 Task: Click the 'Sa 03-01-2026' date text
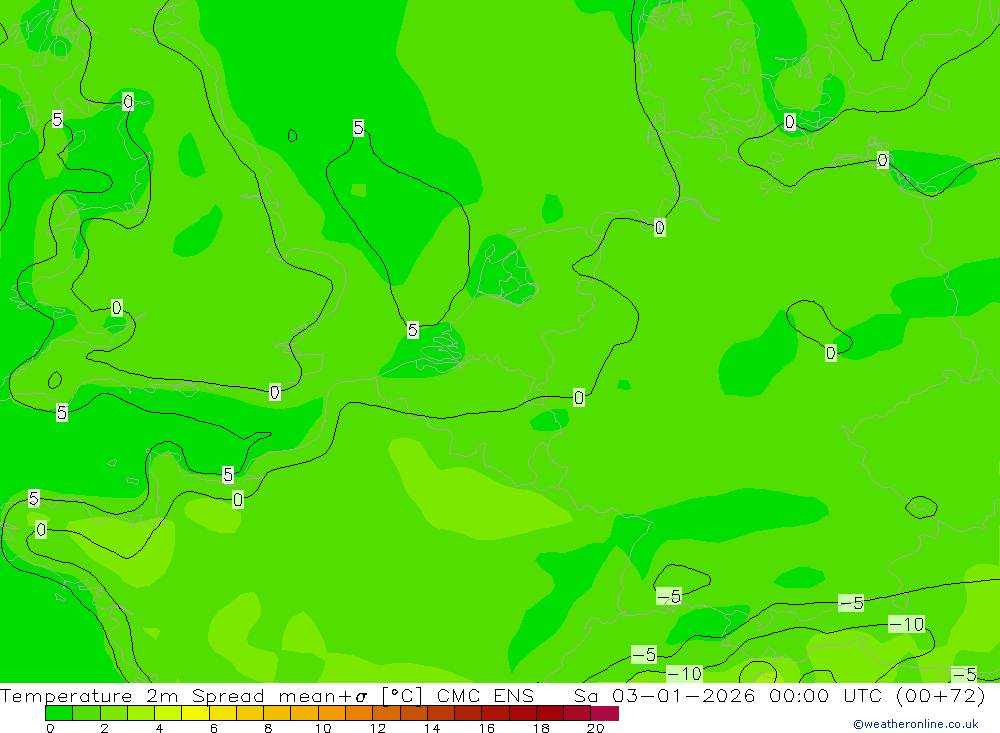coord(664,695)
